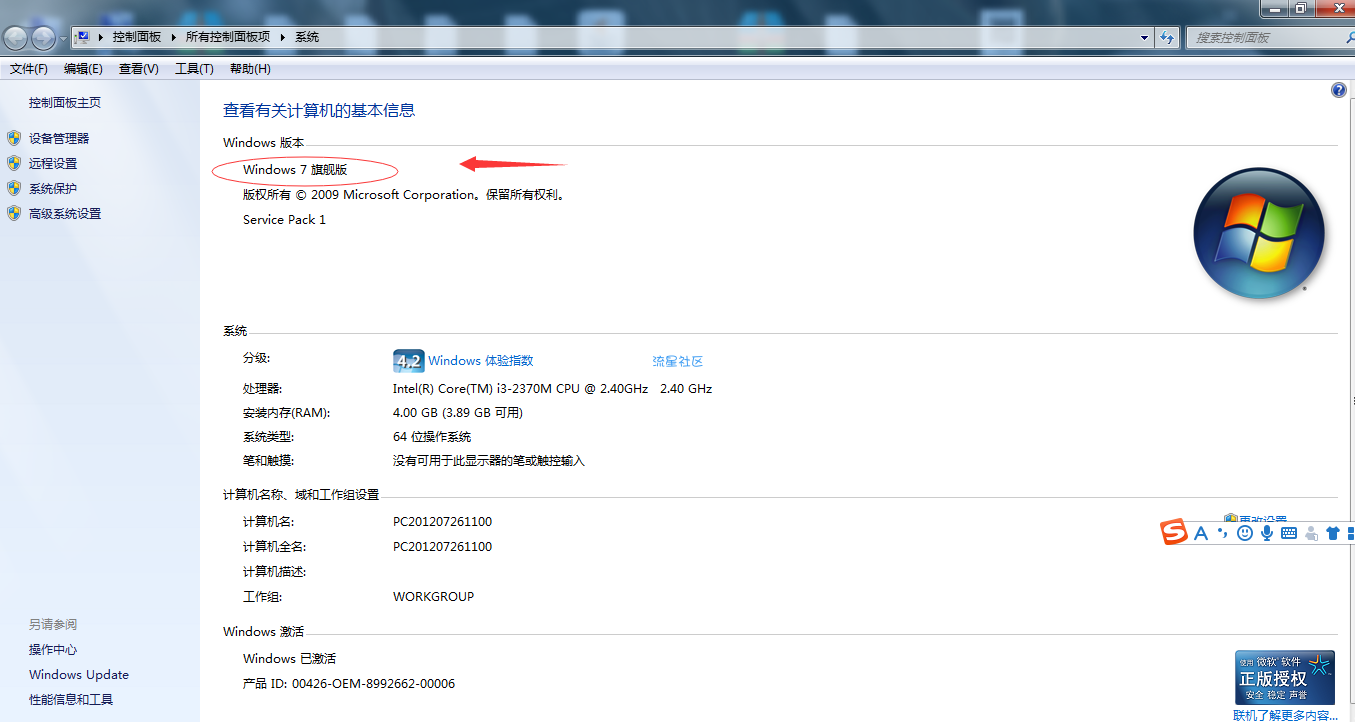Open 远程设置 from the sidebar

tap(53, 164)
